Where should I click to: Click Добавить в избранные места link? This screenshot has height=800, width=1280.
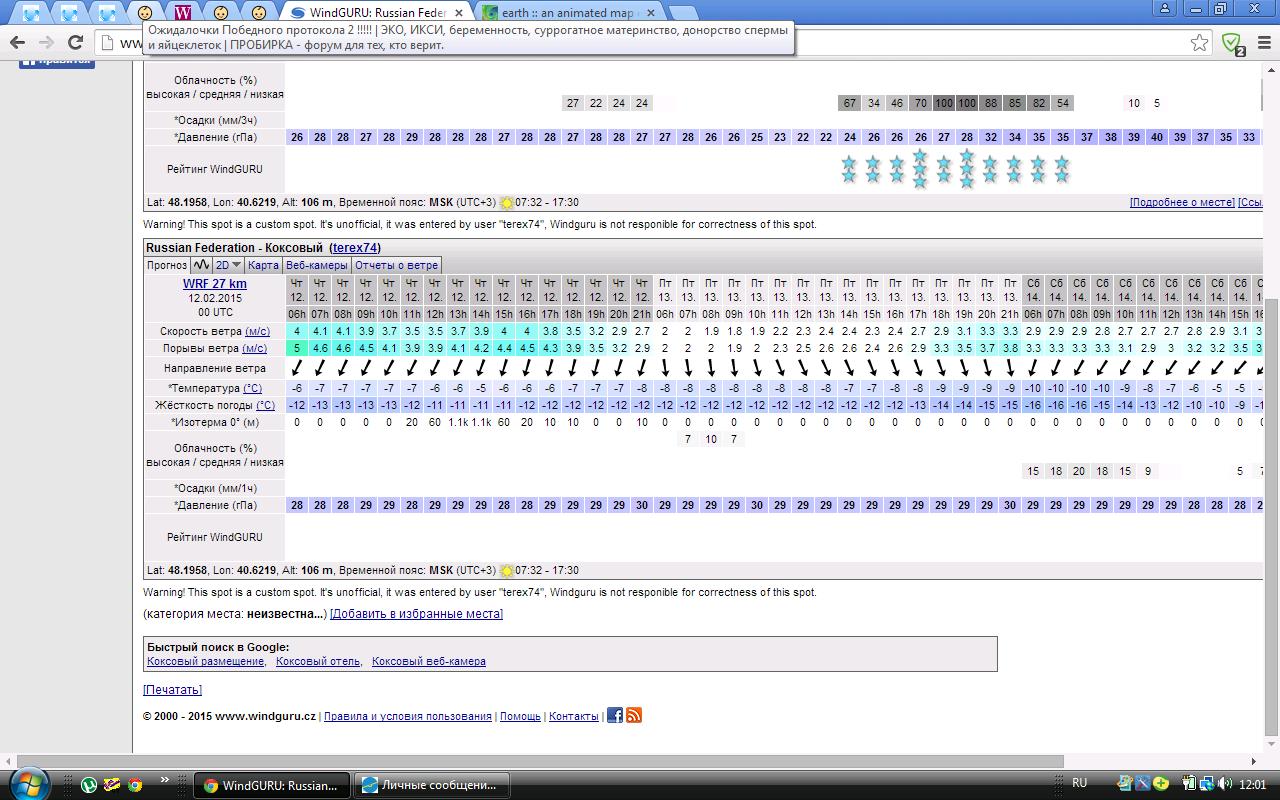pyautogui.click(x=416, y=613)
